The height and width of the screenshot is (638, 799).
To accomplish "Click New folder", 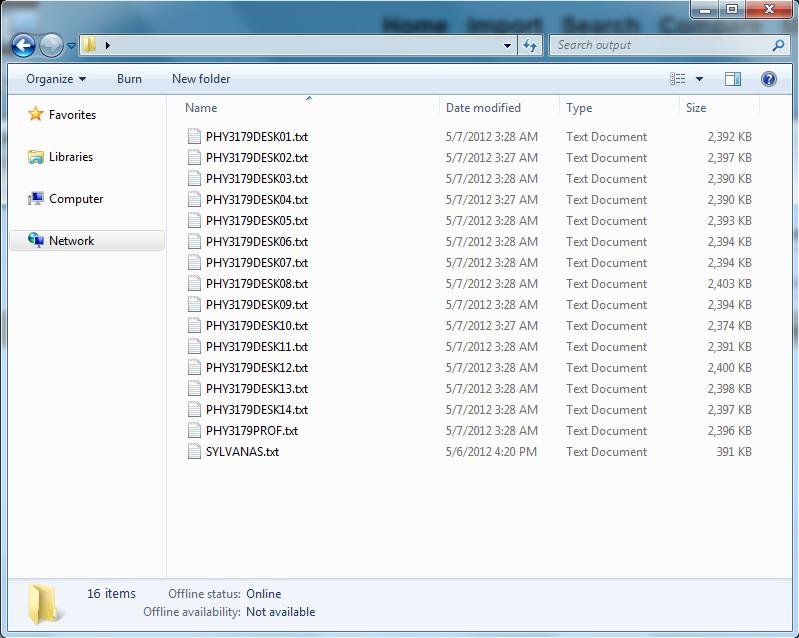I will (x=201, y=79).
